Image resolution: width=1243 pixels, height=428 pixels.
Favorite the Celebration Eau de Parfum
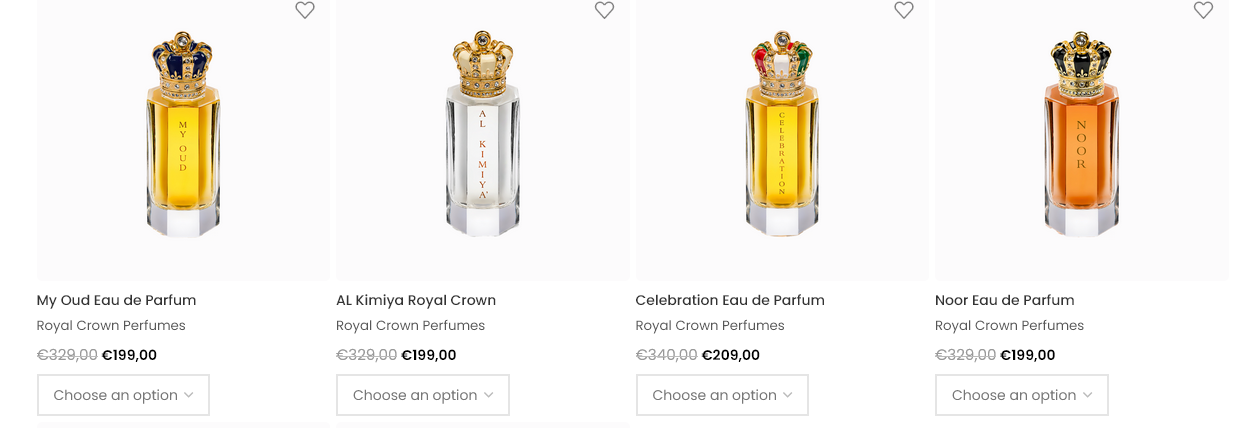point(904,10)
